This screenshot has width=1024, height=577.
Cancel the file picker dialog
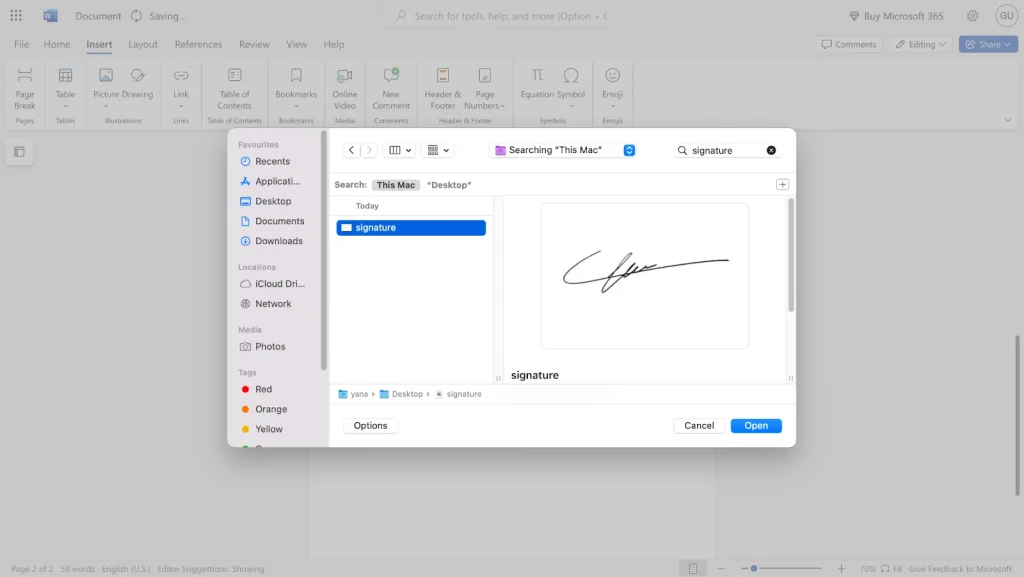(x=699, y=426)
